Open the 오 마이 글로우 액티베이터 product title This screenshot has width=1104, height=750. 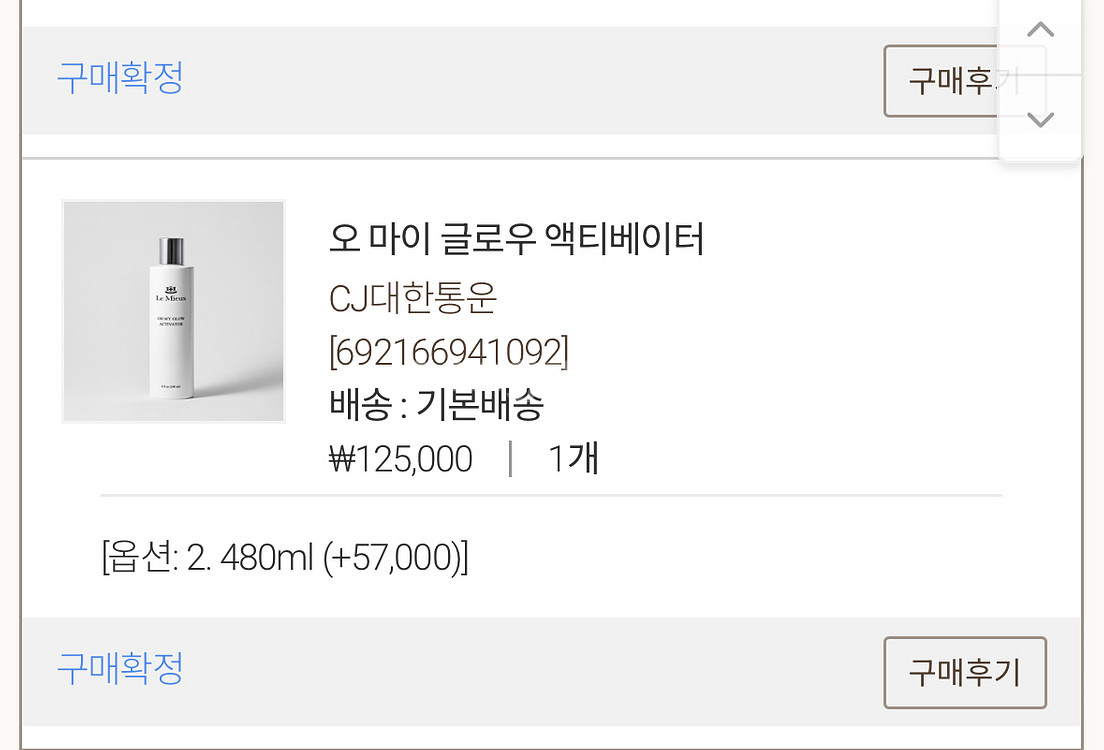pos(516,240)
